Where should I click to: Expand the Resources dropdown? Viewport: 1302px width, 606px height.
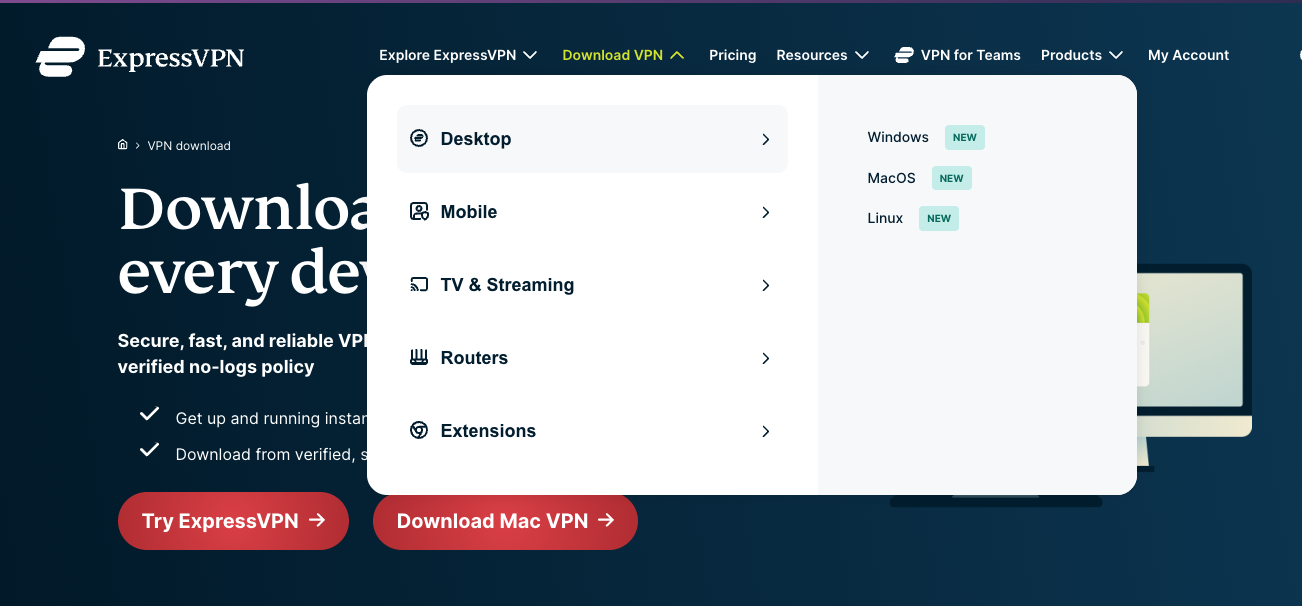822,55
